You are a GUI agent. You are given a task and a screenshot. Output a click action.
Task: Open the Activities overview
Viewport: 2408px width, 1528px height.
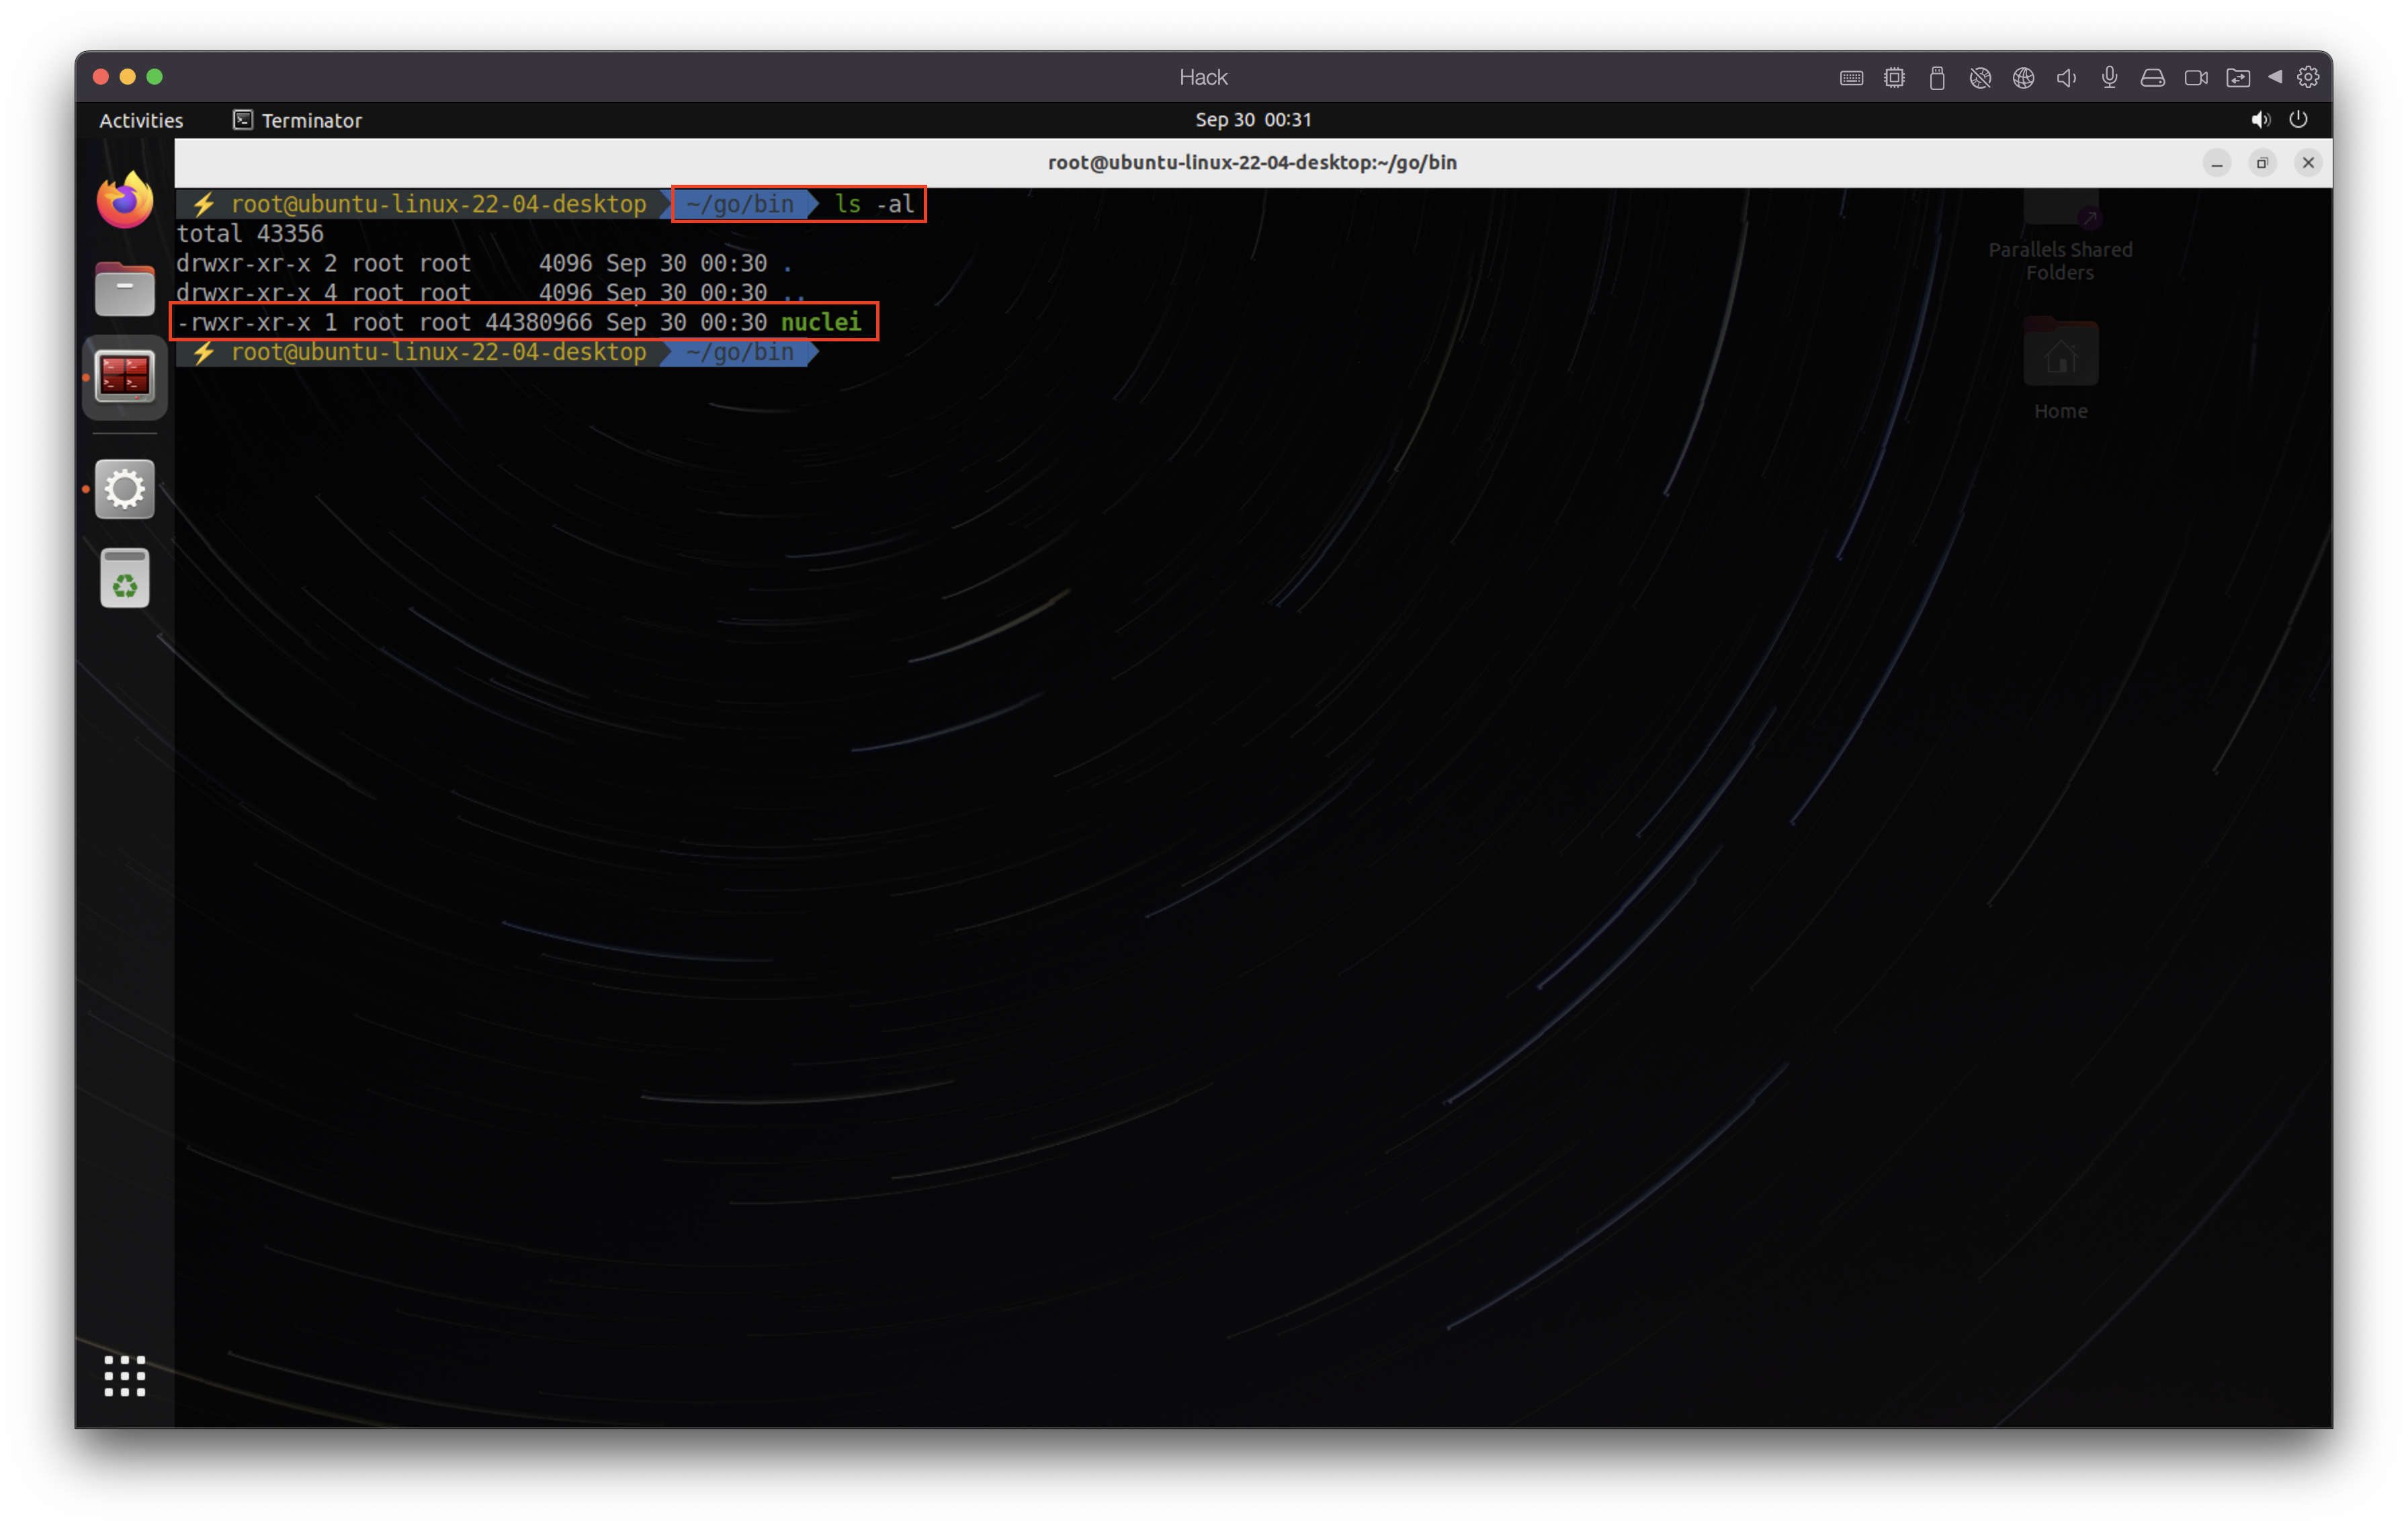point(141,120)
